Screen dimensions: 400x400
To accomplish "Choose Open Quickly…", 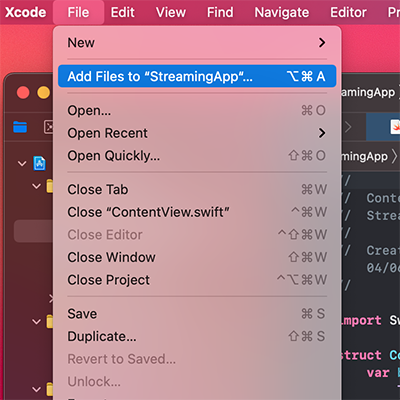I will pos(197,156).
